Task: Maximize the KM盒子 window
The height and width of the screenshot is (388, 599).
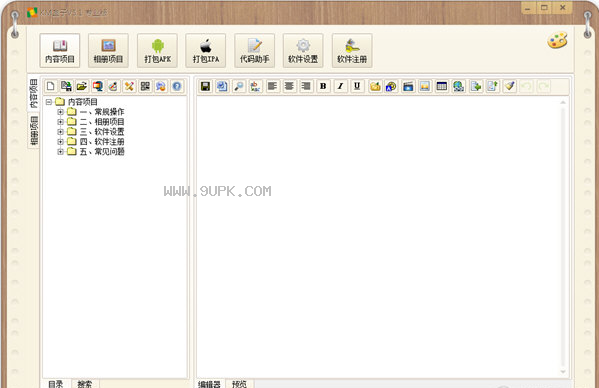Action: click(544, 8)
